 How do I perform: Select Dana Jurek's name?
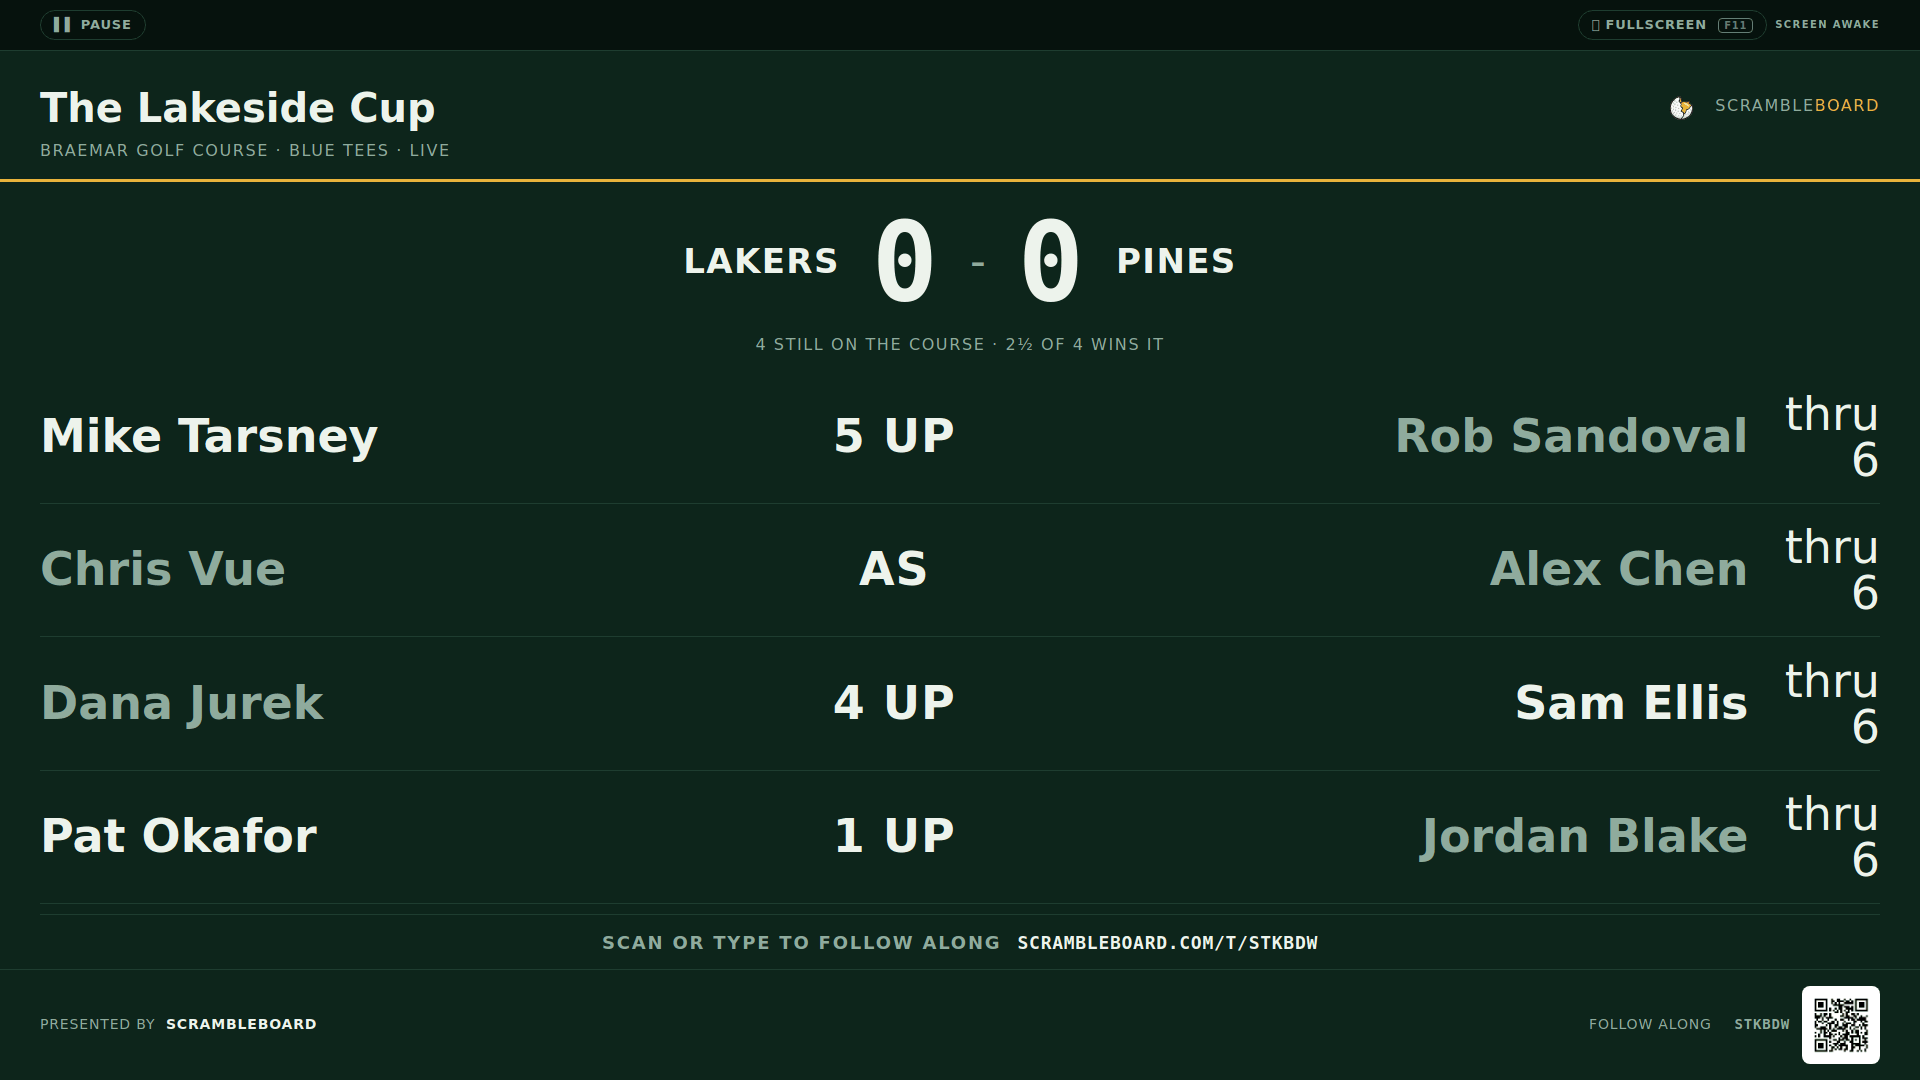pyautogui.click(x=182, y=704)
